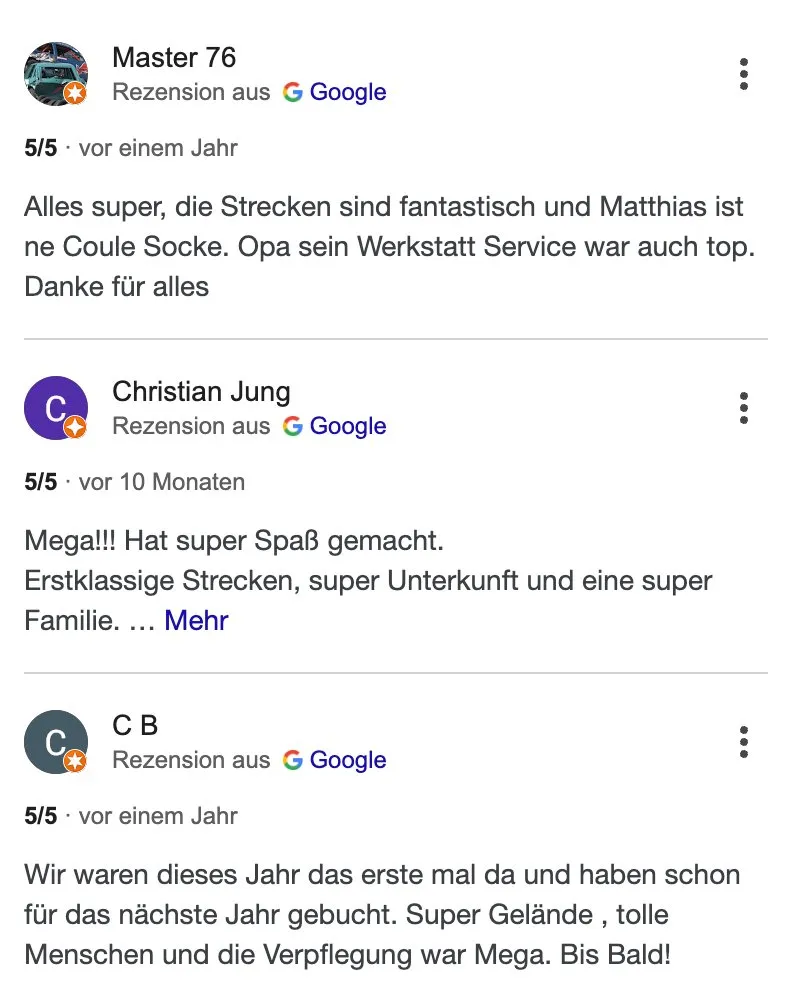Click Google logo in Christian Jung review

[292, 426]
